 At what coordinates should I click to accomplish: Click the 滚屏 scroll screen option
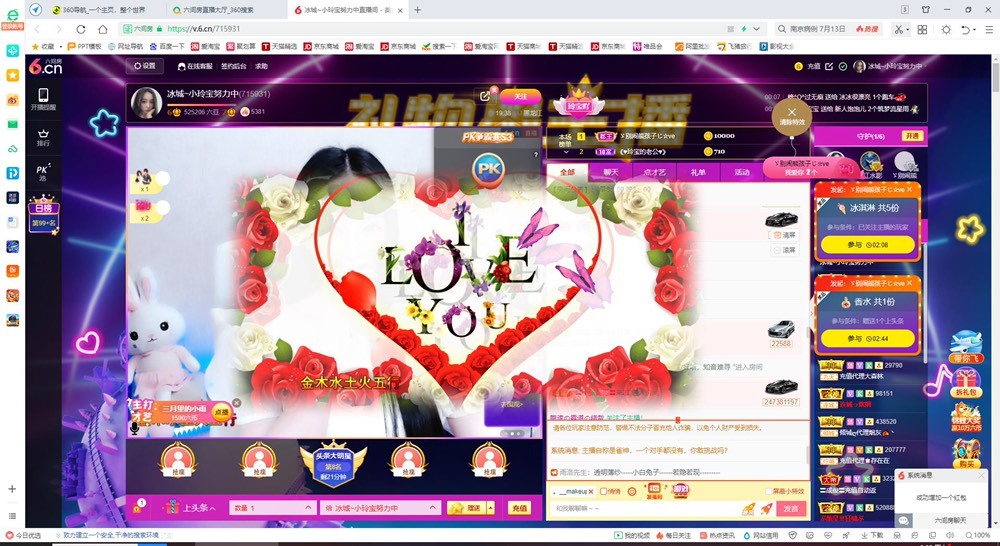785,250
